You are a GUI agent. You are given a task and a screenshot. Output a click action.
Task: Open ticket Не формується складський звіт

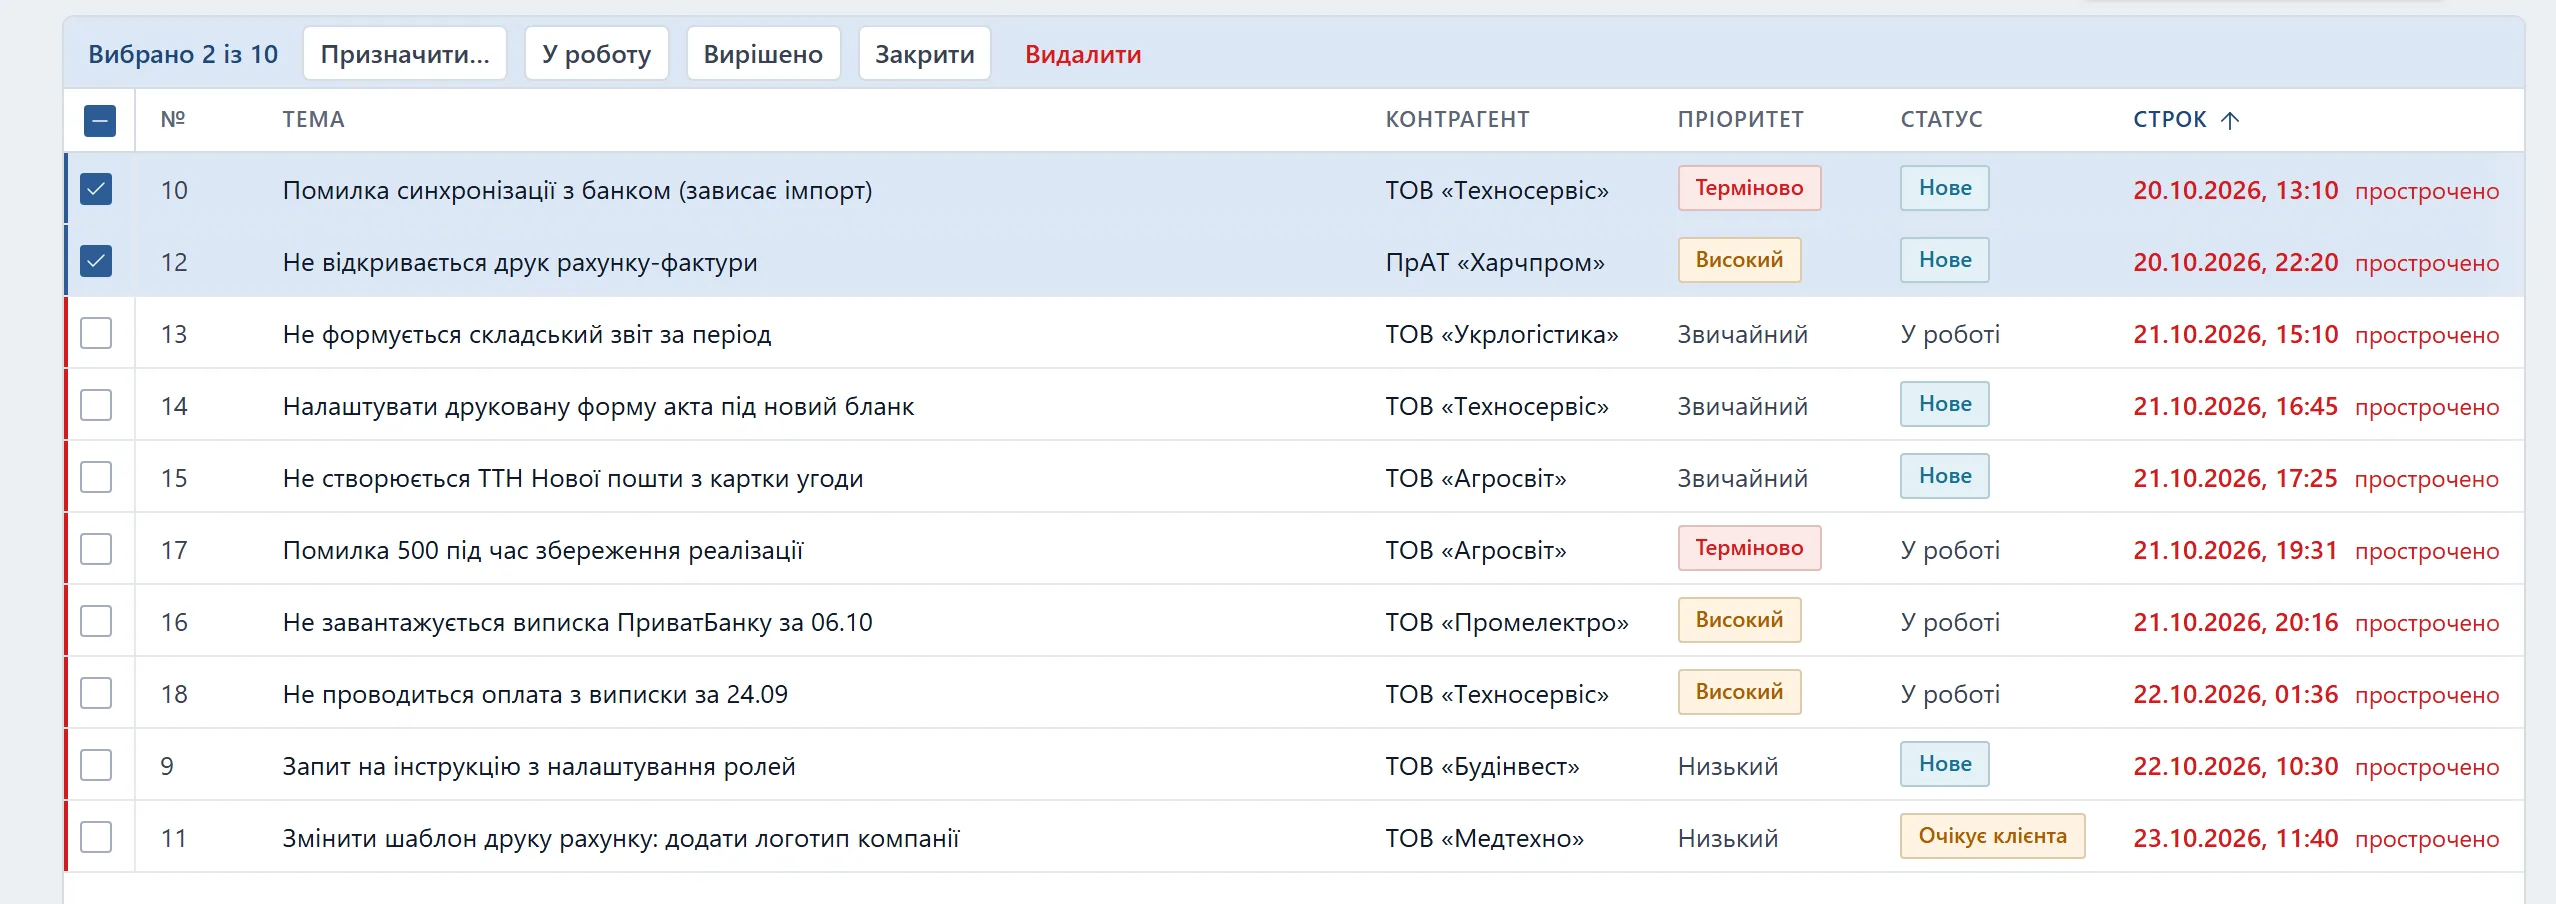(x=527, y=334)
